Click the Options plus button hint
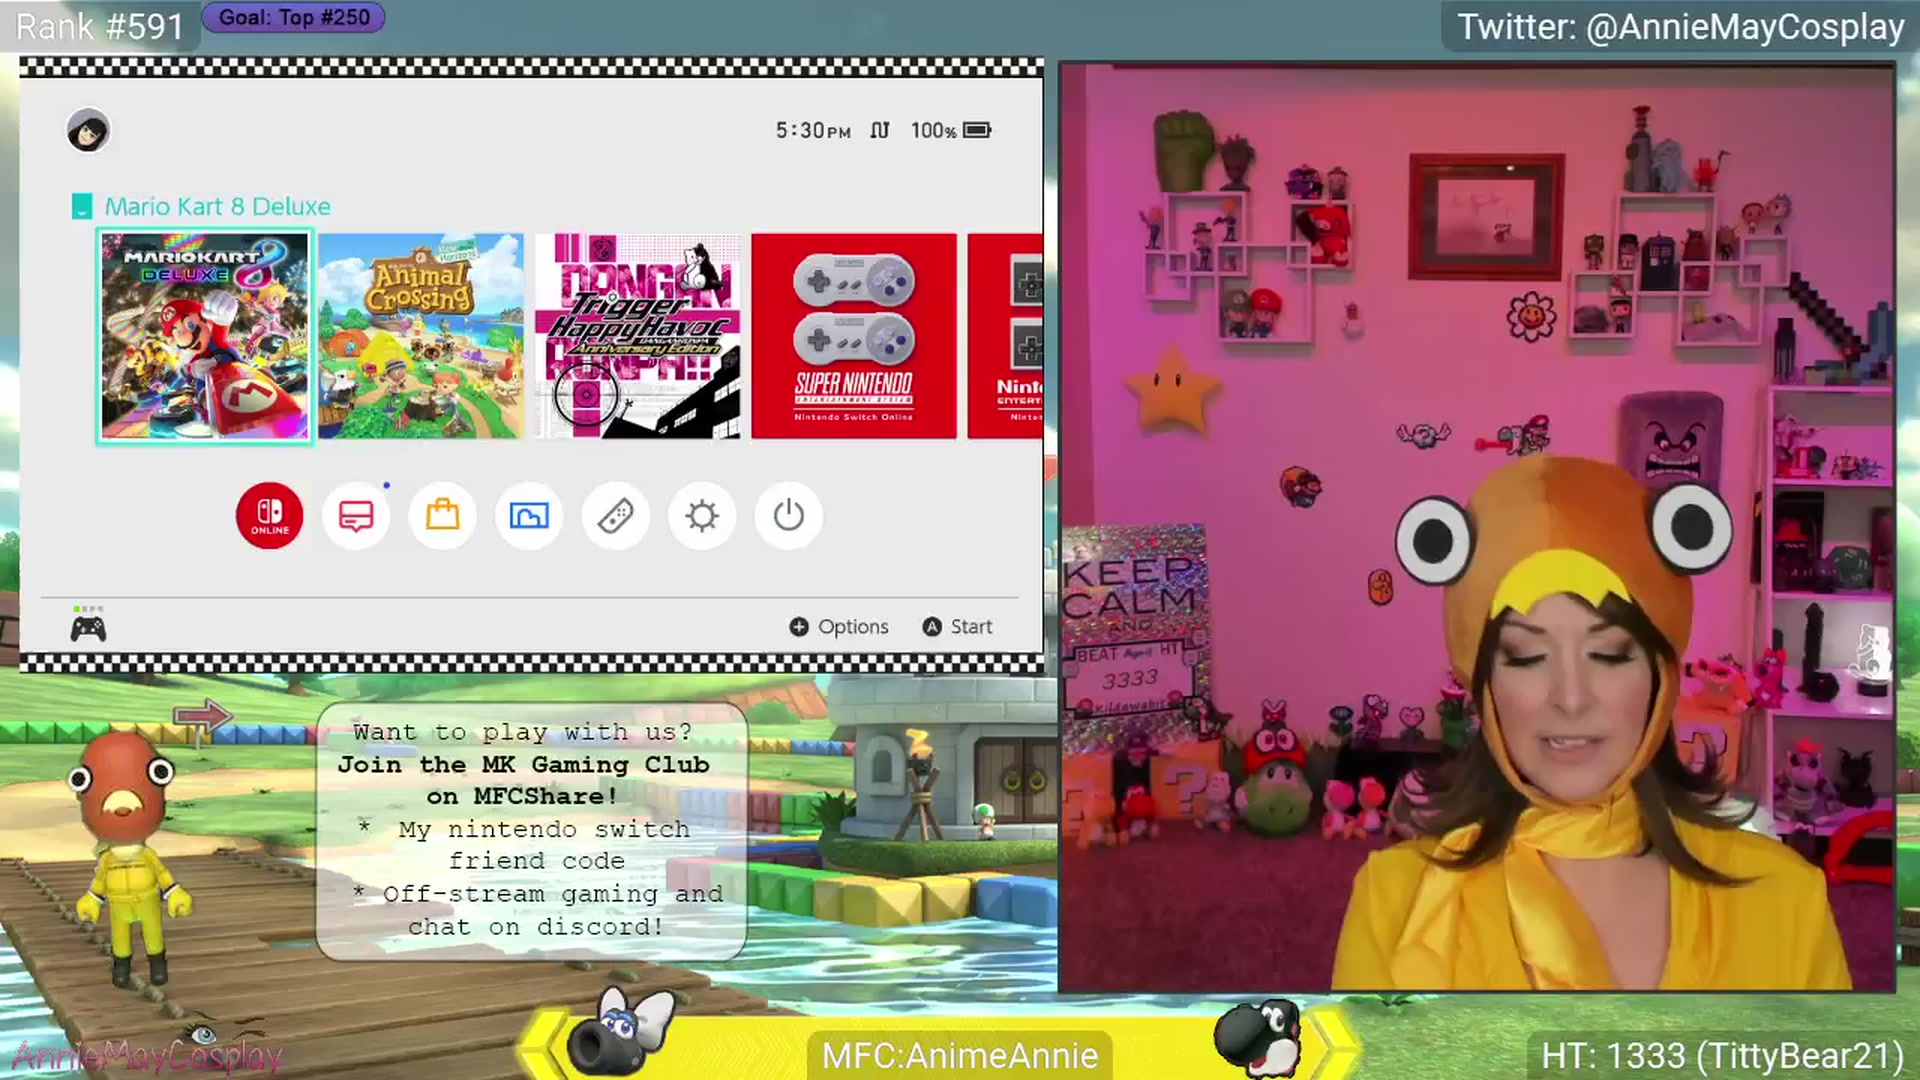The width and height of the screenshot is (1920, 1080). [839, 627]
